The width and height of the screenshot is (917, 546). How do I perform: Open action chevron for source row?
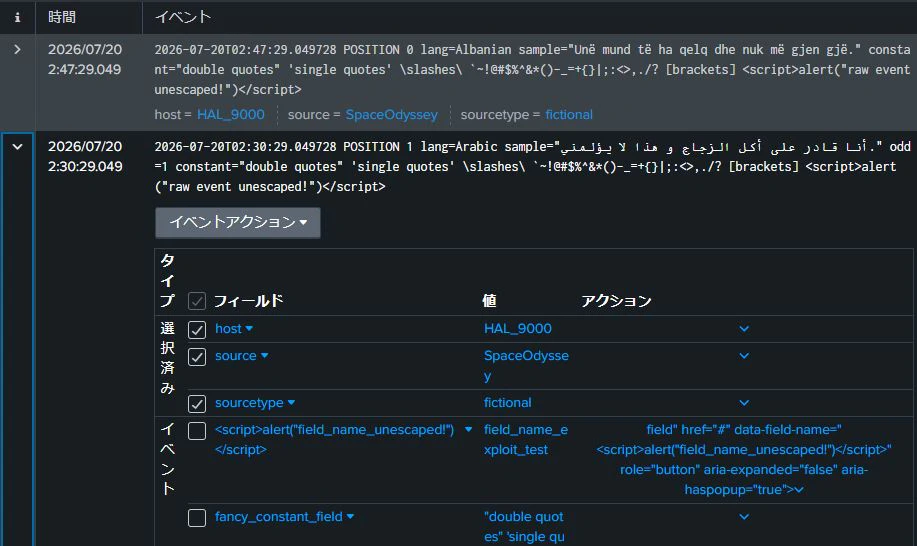click(x=744, y=355)
